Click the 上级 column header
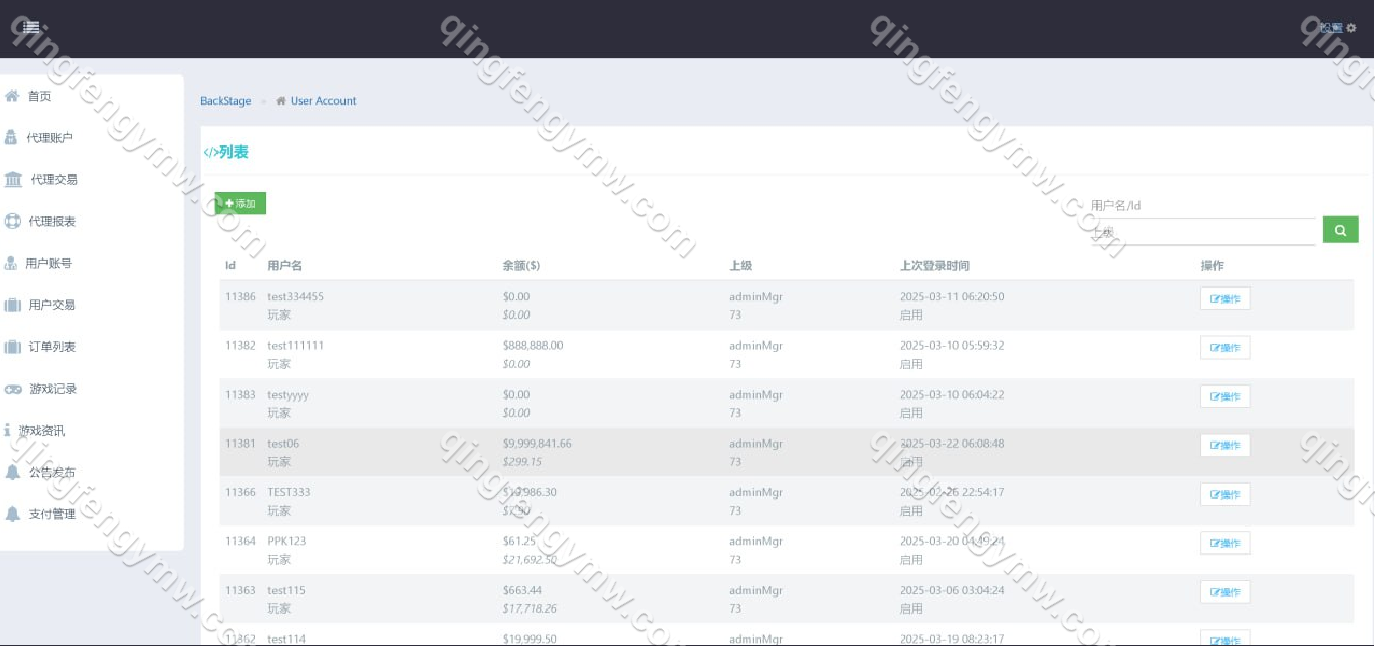This screenshot has height=646, width=1375. coord(741,266)
